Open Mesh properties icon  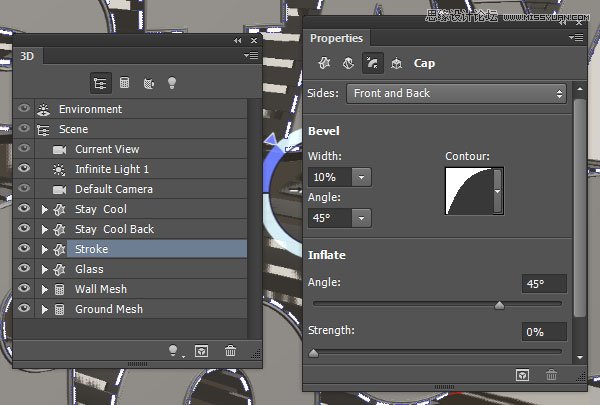pyautogui.click(x=324, y=63)
